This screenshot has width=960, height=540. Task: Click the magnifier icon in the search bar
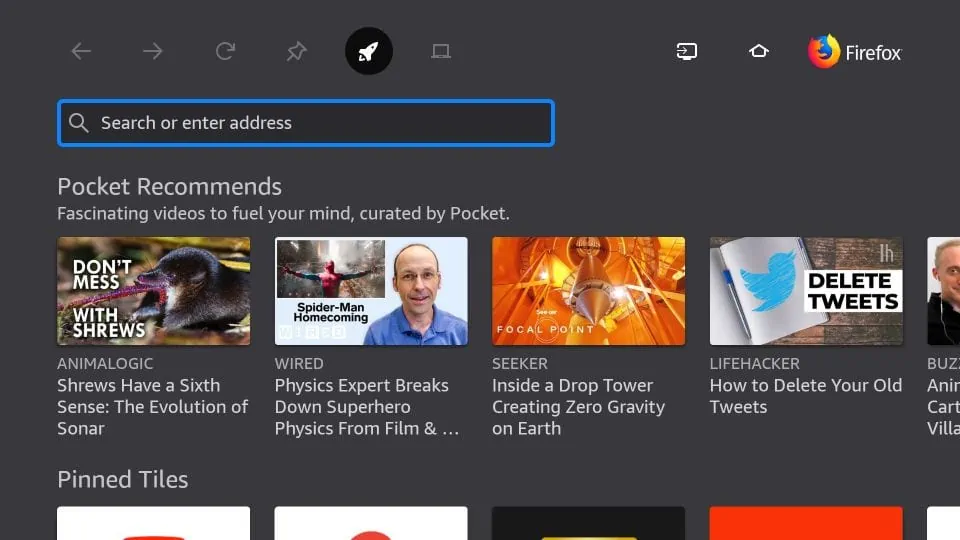[78, 122]
